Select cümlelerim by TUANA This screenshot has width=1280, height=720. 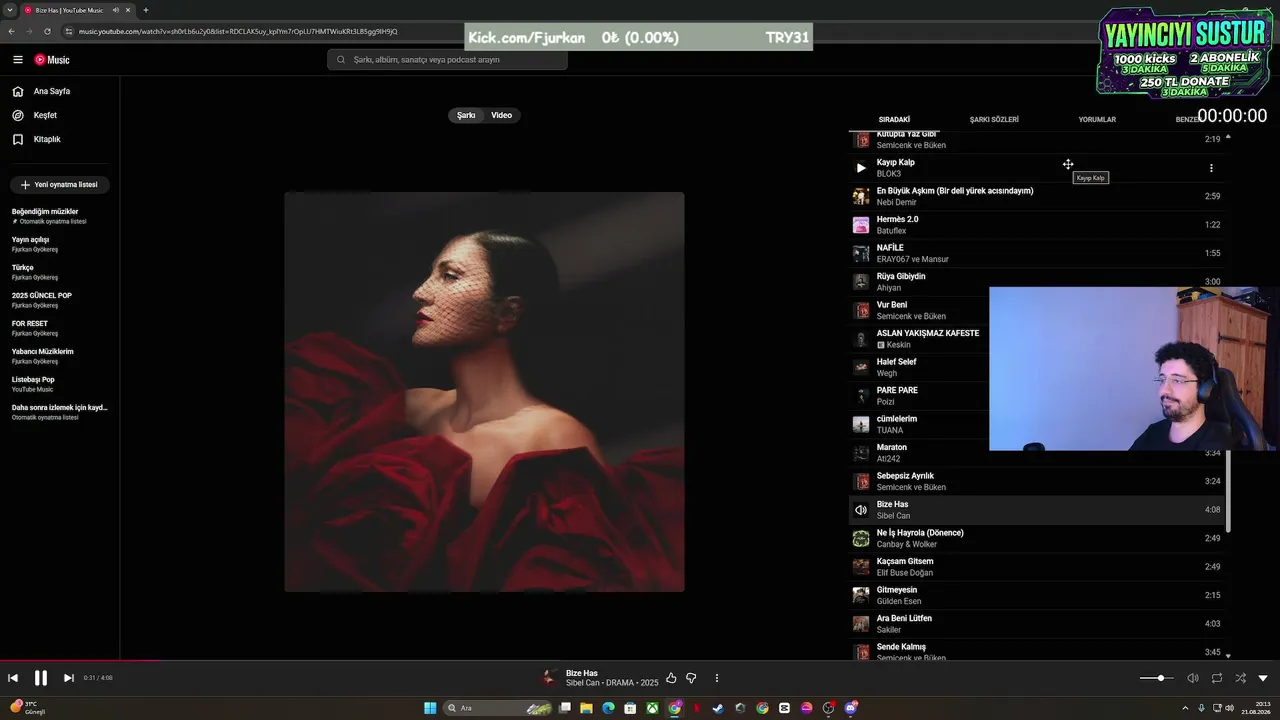click(x=919, y=424)
